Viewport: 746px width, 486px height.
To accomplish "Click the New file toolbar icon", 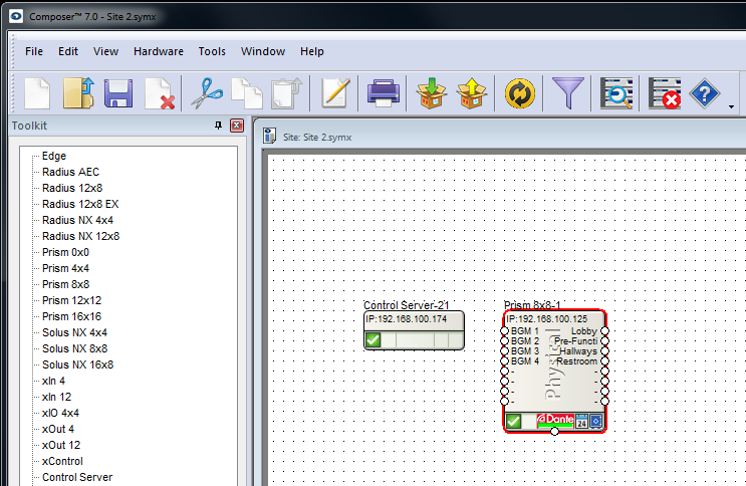I will 37,93.
